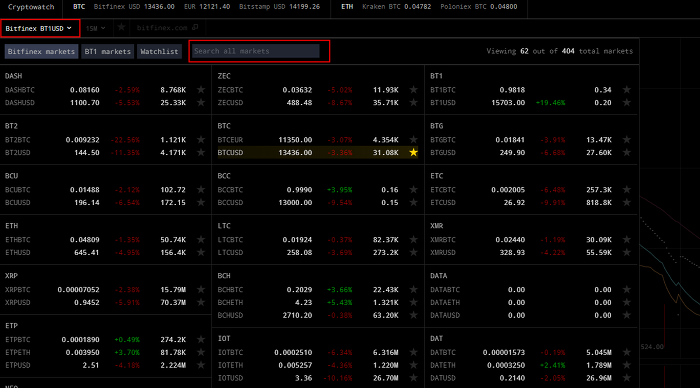Open the 15M interval dropdown
This screenshot has height=388, width=700.
coord(96,28)
